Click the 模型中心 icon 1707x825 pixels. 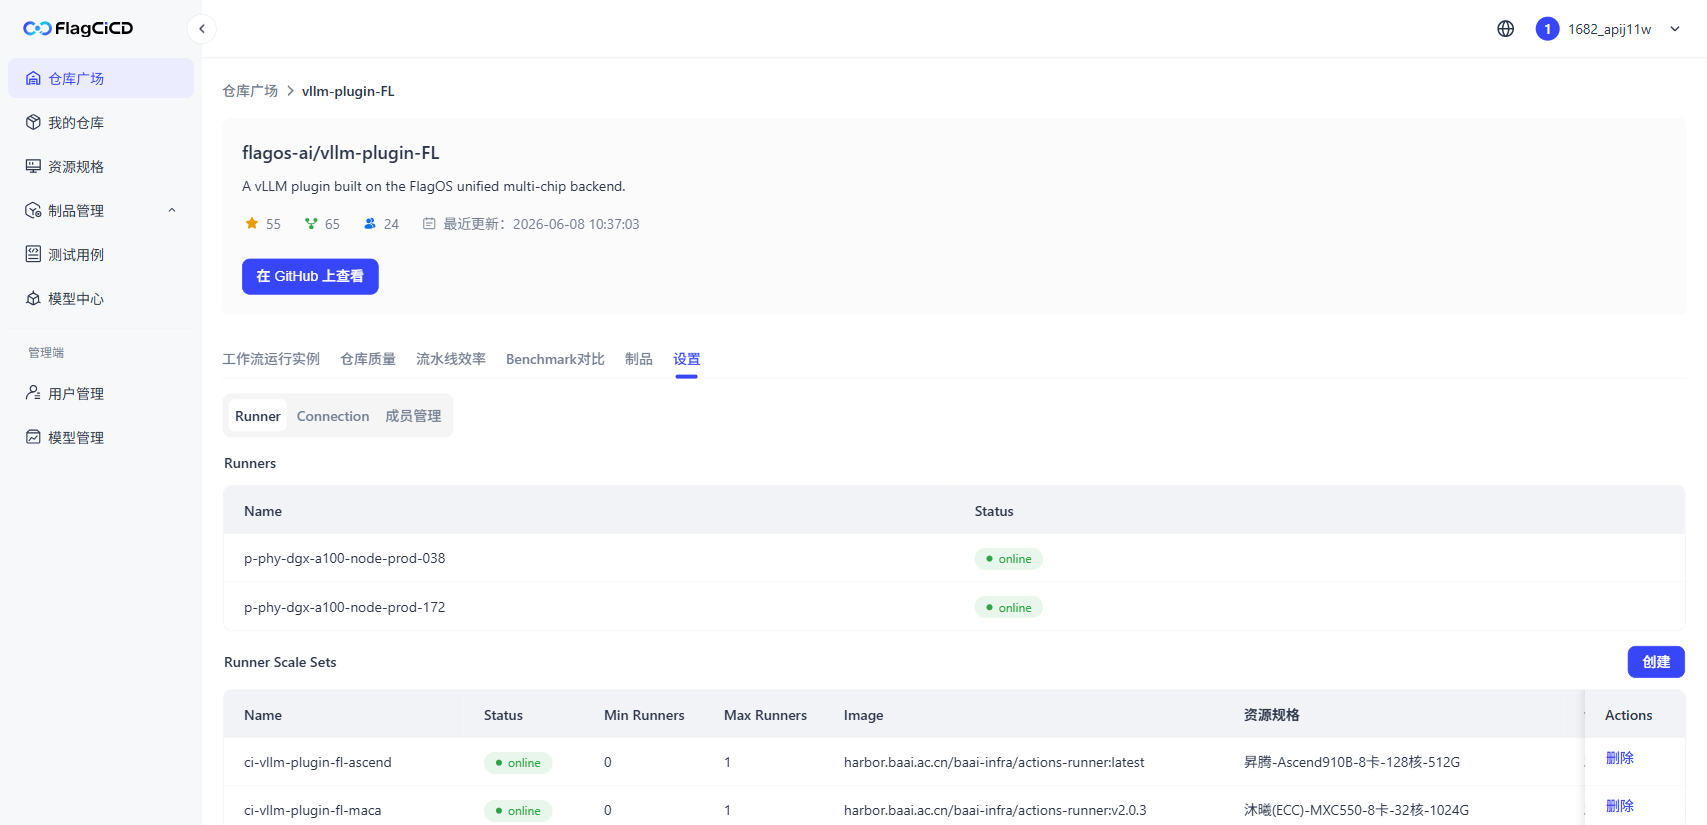point(33,298)
